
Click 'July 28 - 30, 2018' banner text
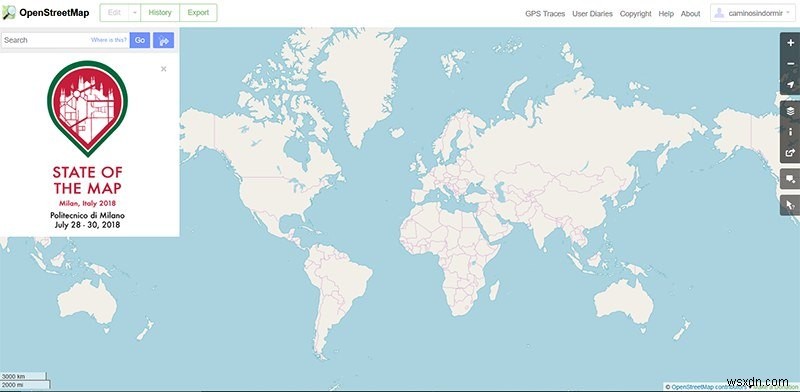coord(87,225)
